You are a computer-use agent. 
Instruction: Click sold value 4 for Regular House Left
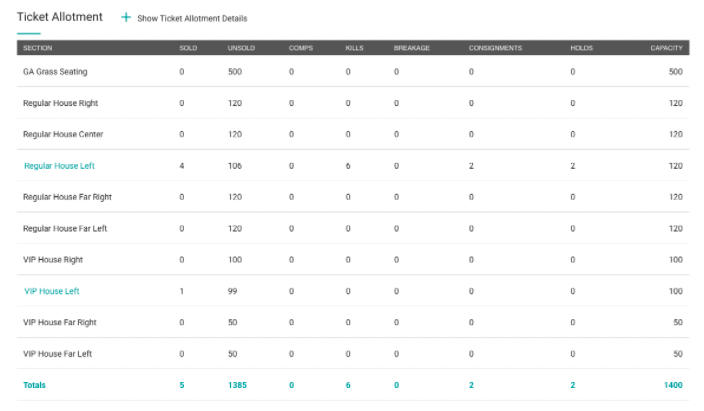coord(182,166)
